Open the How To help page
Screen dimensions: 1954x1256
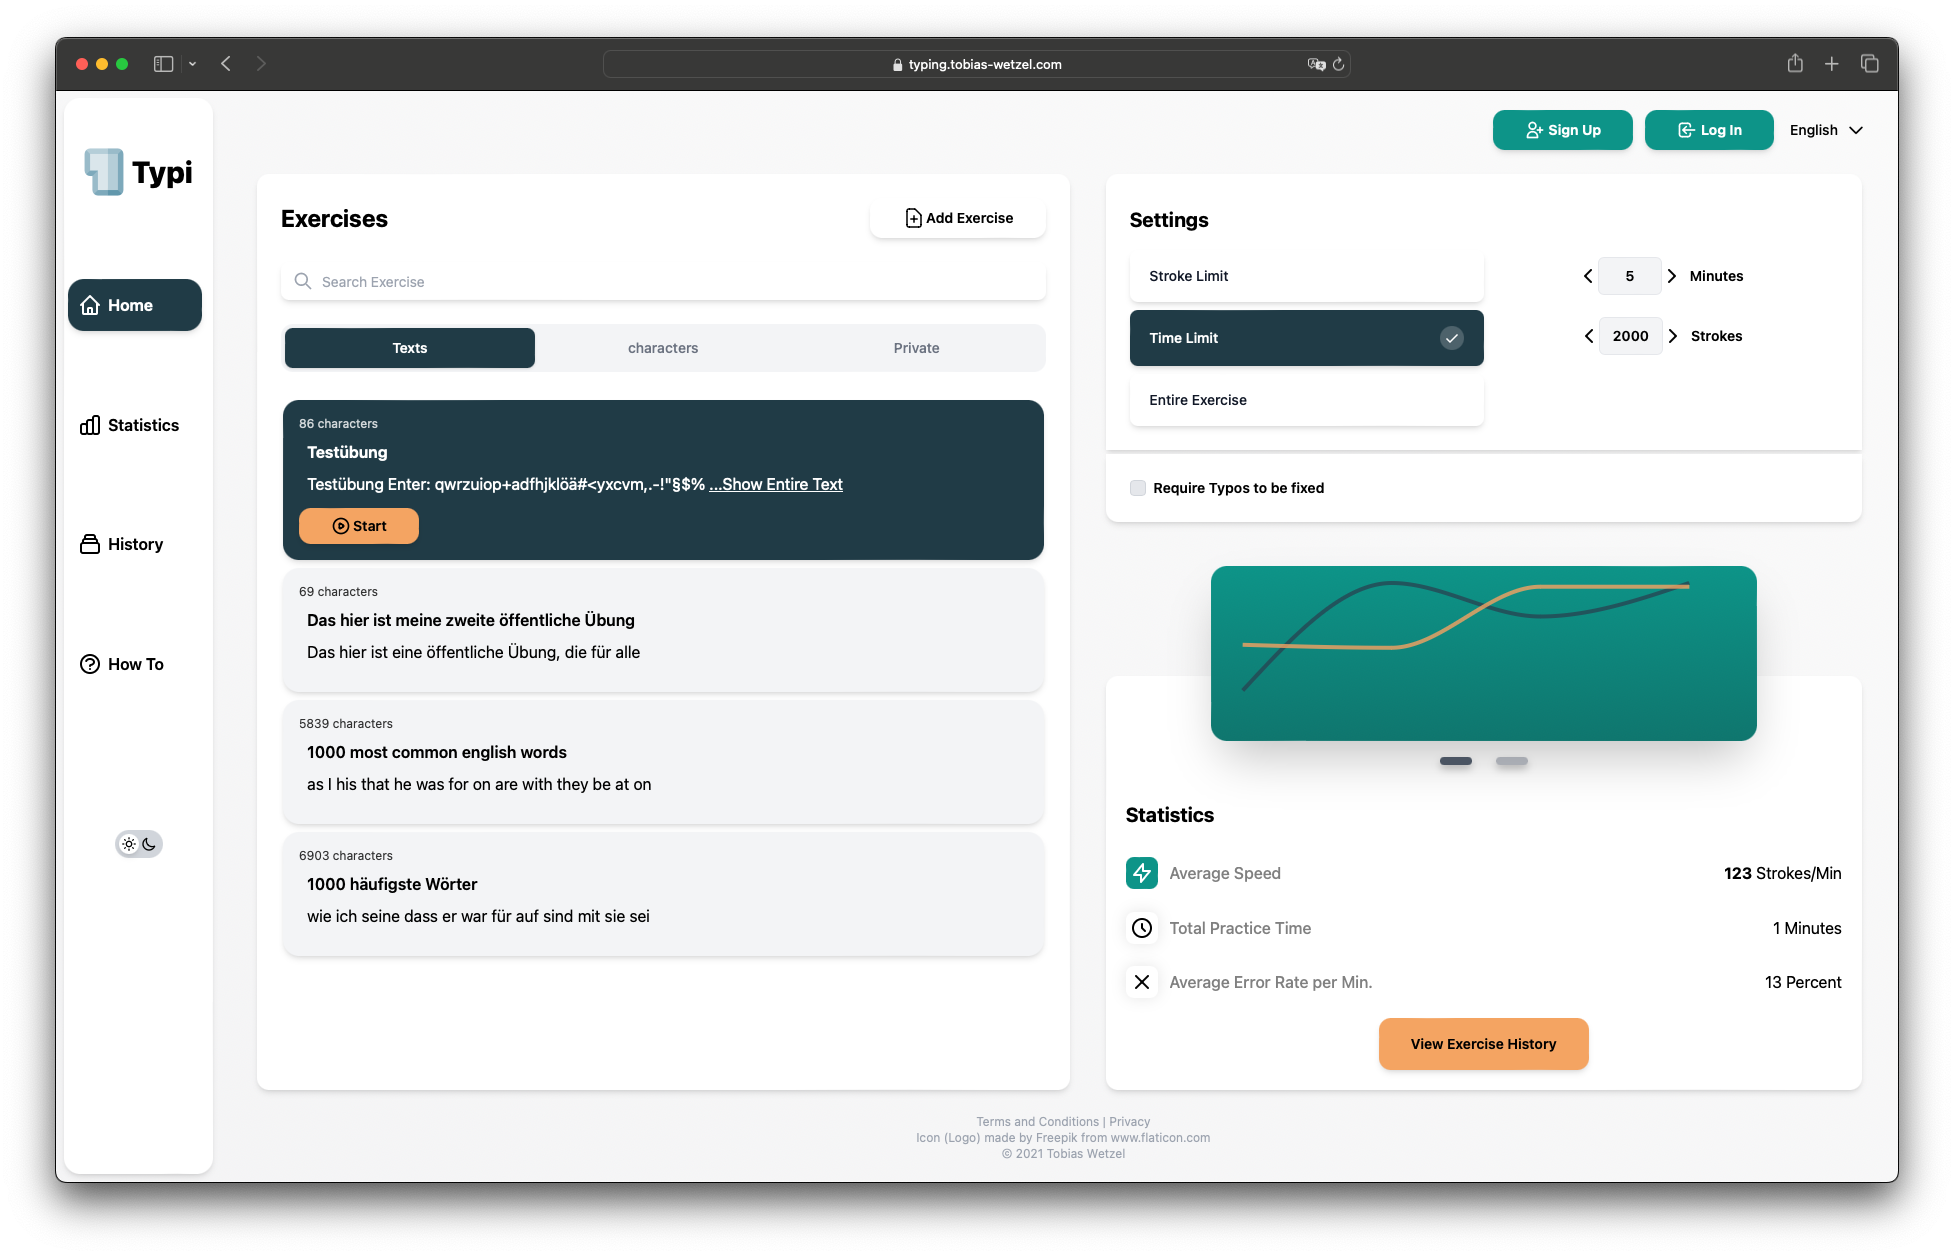(122, 664)
